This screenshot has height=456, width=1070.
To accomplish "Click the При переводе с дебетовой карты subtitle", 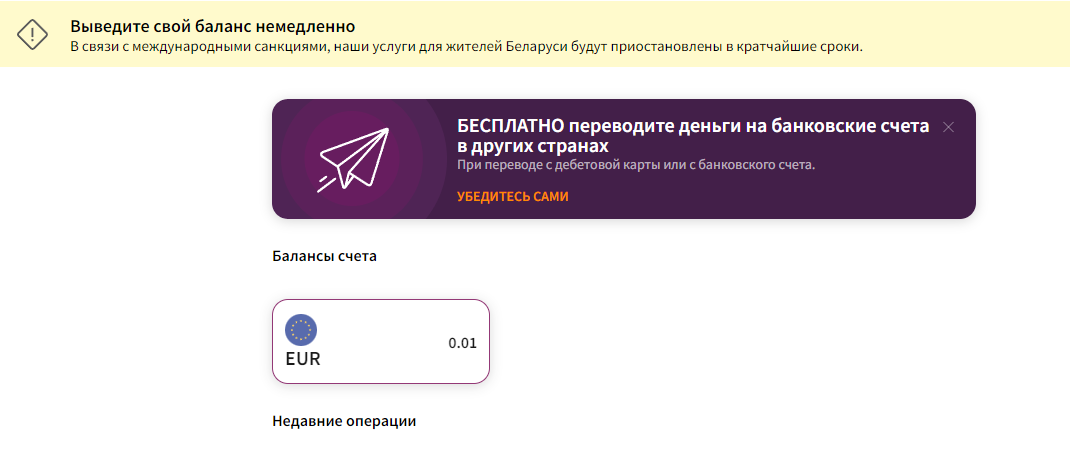I will (x=636, y=164).
